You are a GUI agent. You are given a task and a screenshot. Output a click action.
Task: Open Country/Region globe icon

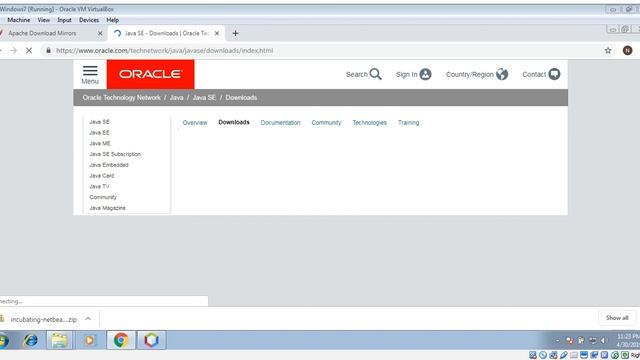502,74
